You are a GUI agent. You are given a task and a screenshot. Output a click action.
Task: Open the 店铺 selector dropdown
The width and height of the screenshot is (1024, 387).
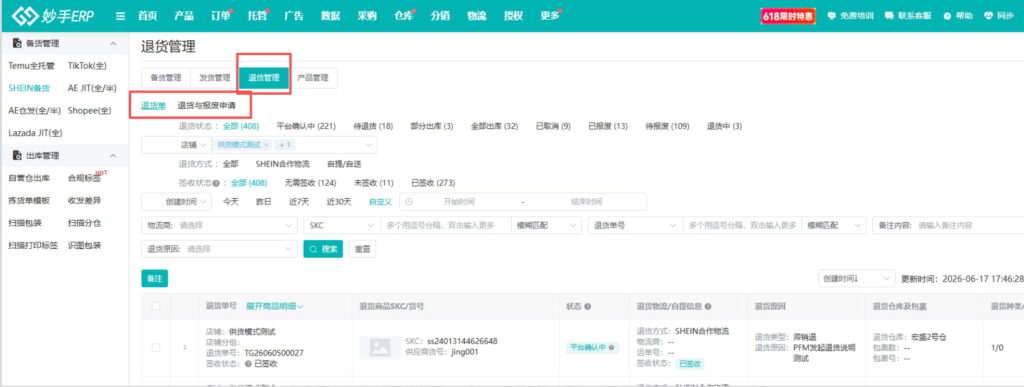click(x=176, y=145)
